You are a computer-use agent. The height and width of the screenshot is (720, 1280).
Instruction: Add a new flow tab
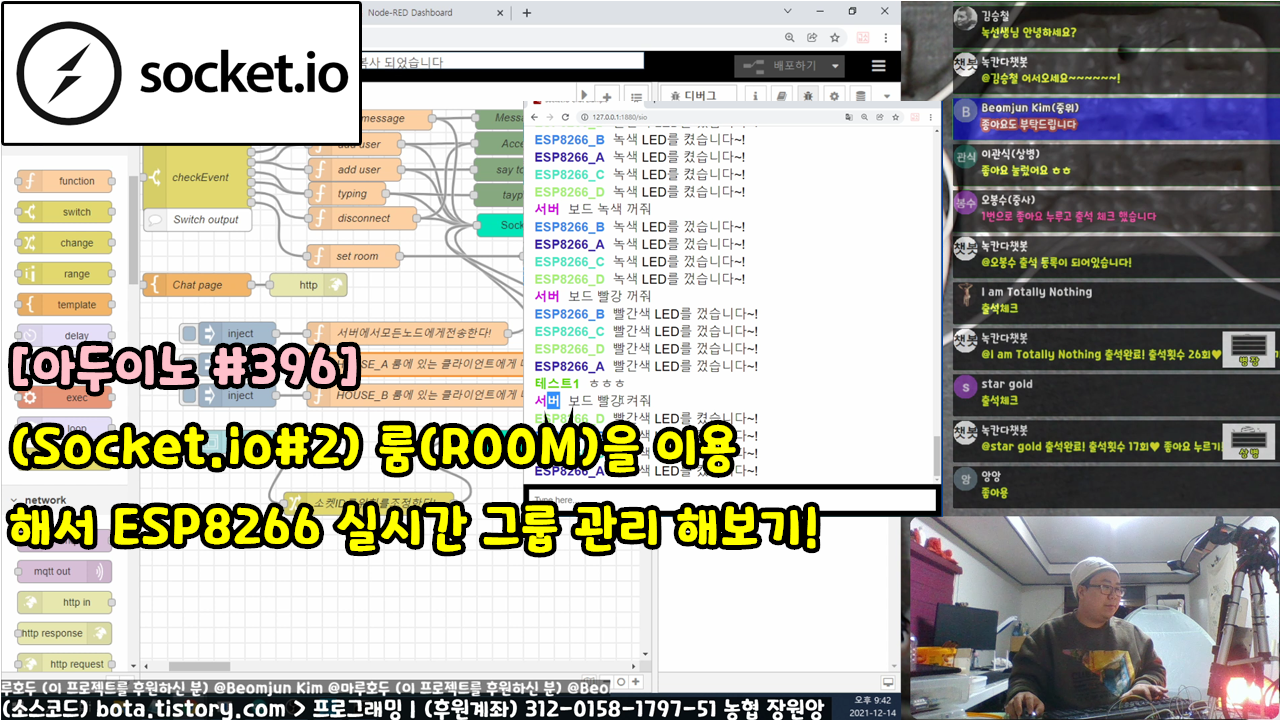point(607,96)
